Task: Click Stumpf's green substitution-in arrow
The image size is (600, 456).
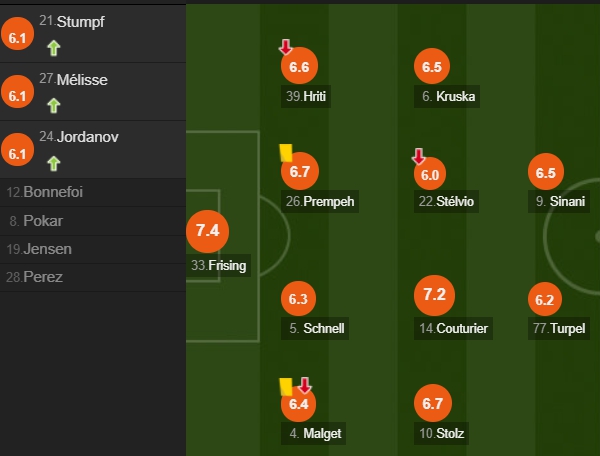Action: pos(54,48)
